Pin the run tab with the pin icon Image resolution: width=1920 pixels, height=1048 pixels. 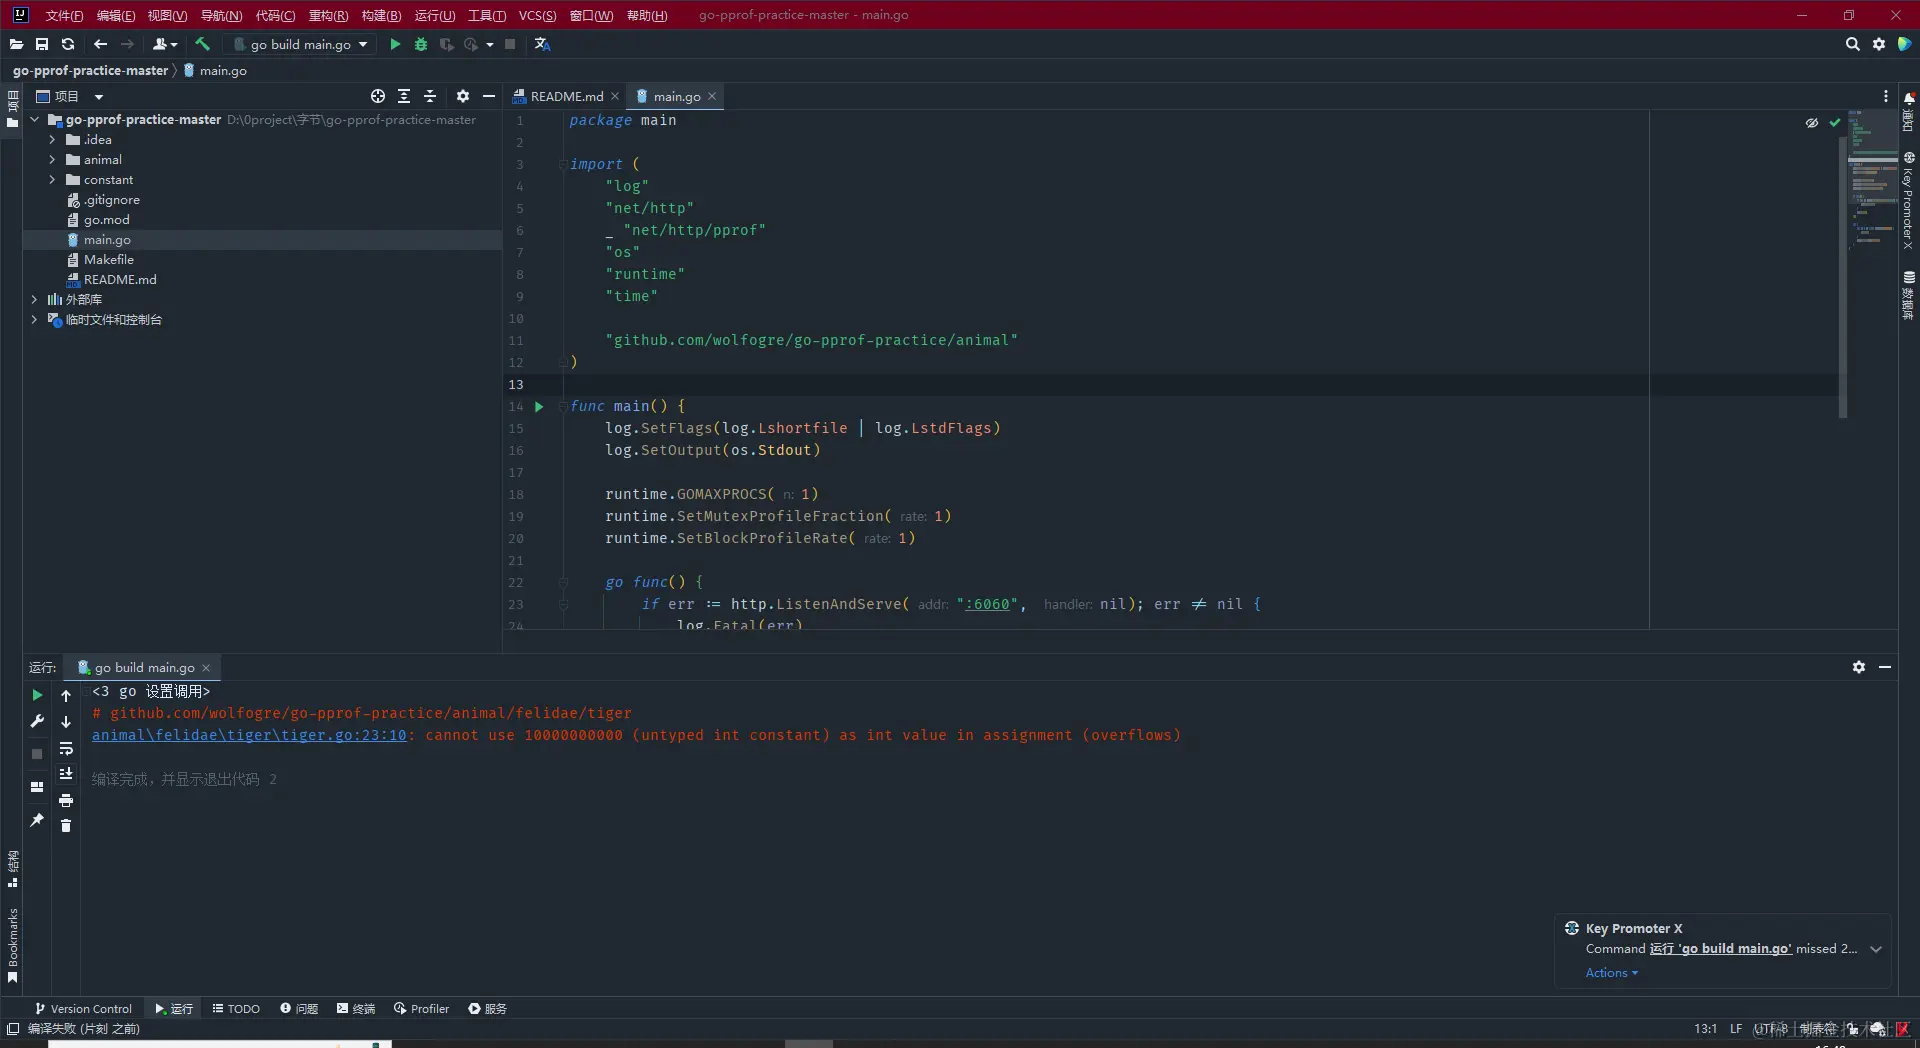(37, 820)
